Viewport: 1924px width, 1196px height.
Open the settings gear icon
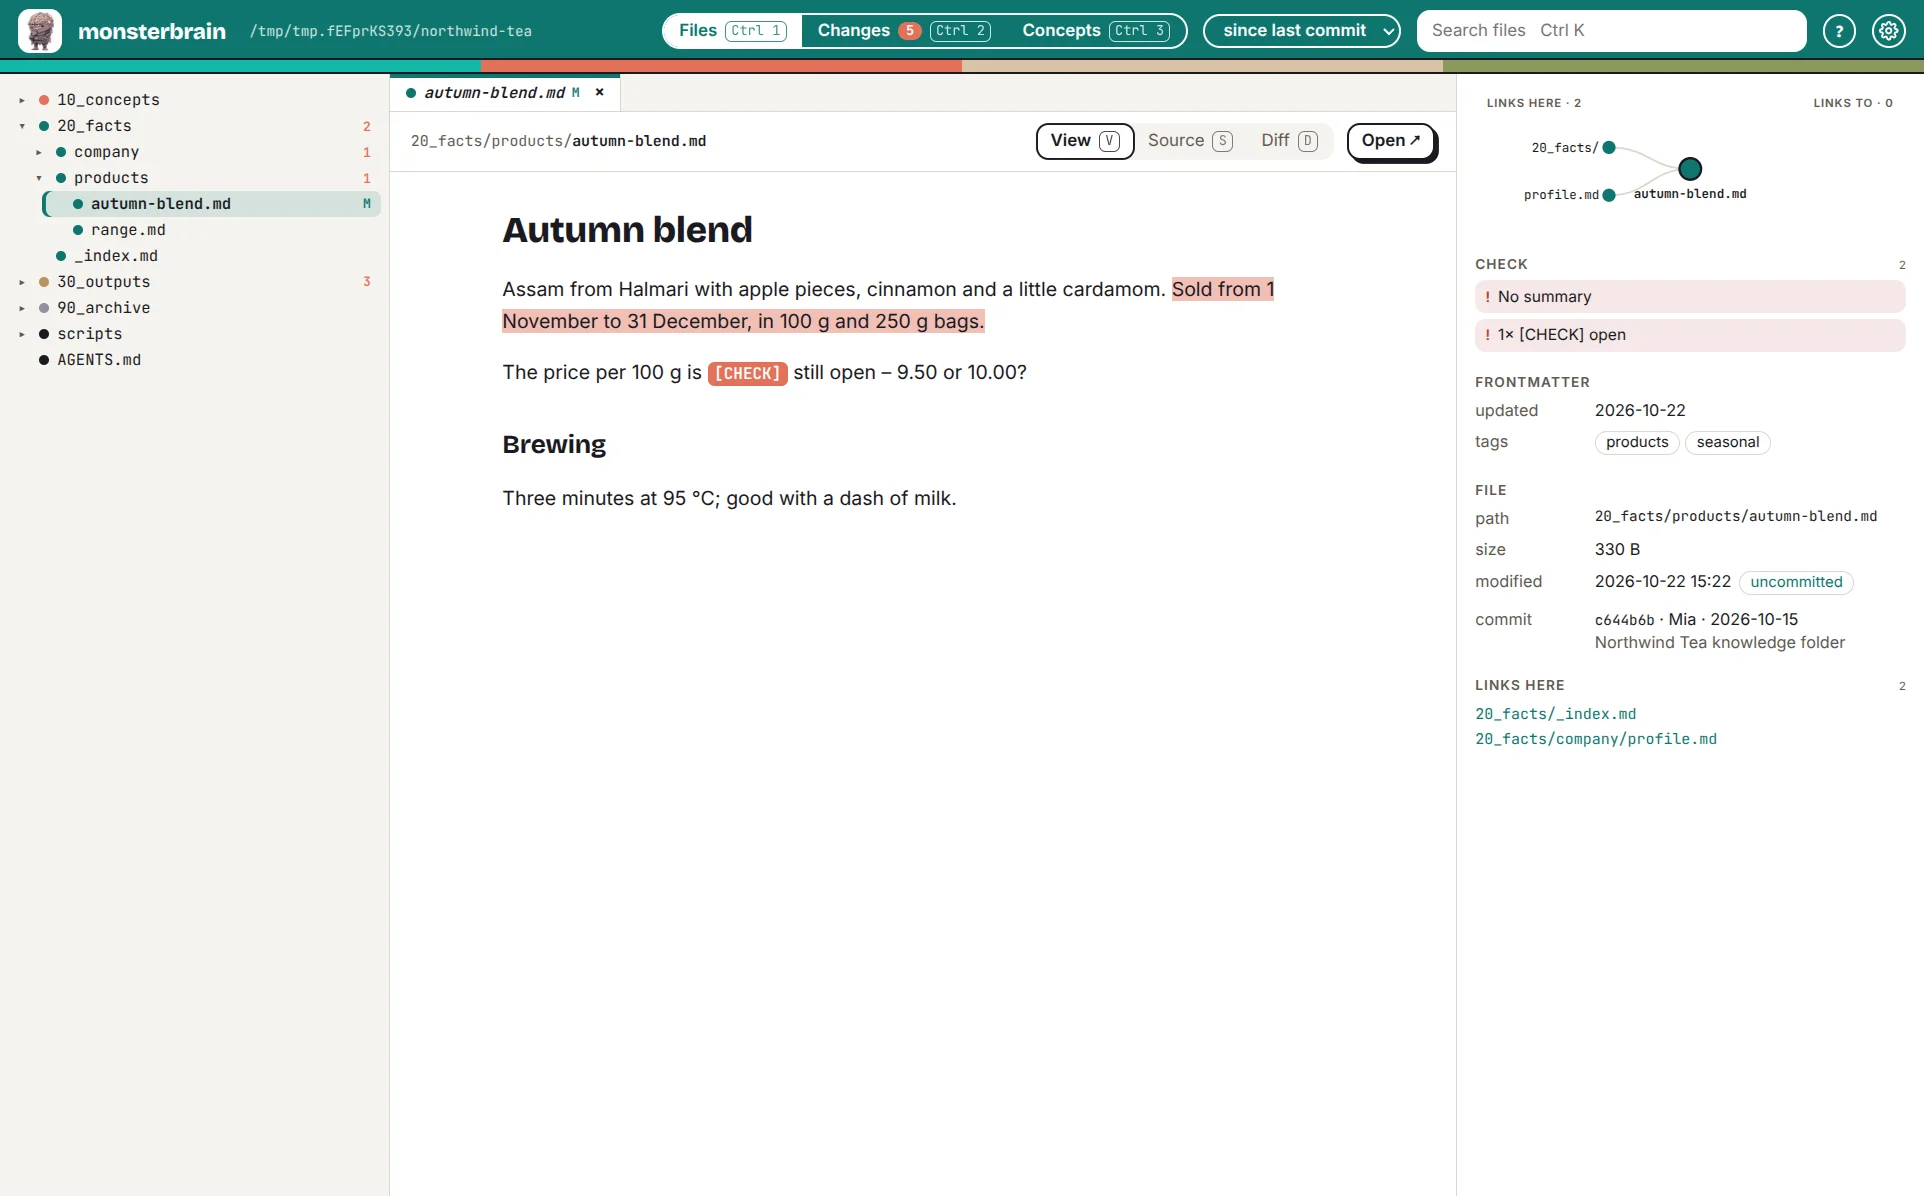point(1889,31)
